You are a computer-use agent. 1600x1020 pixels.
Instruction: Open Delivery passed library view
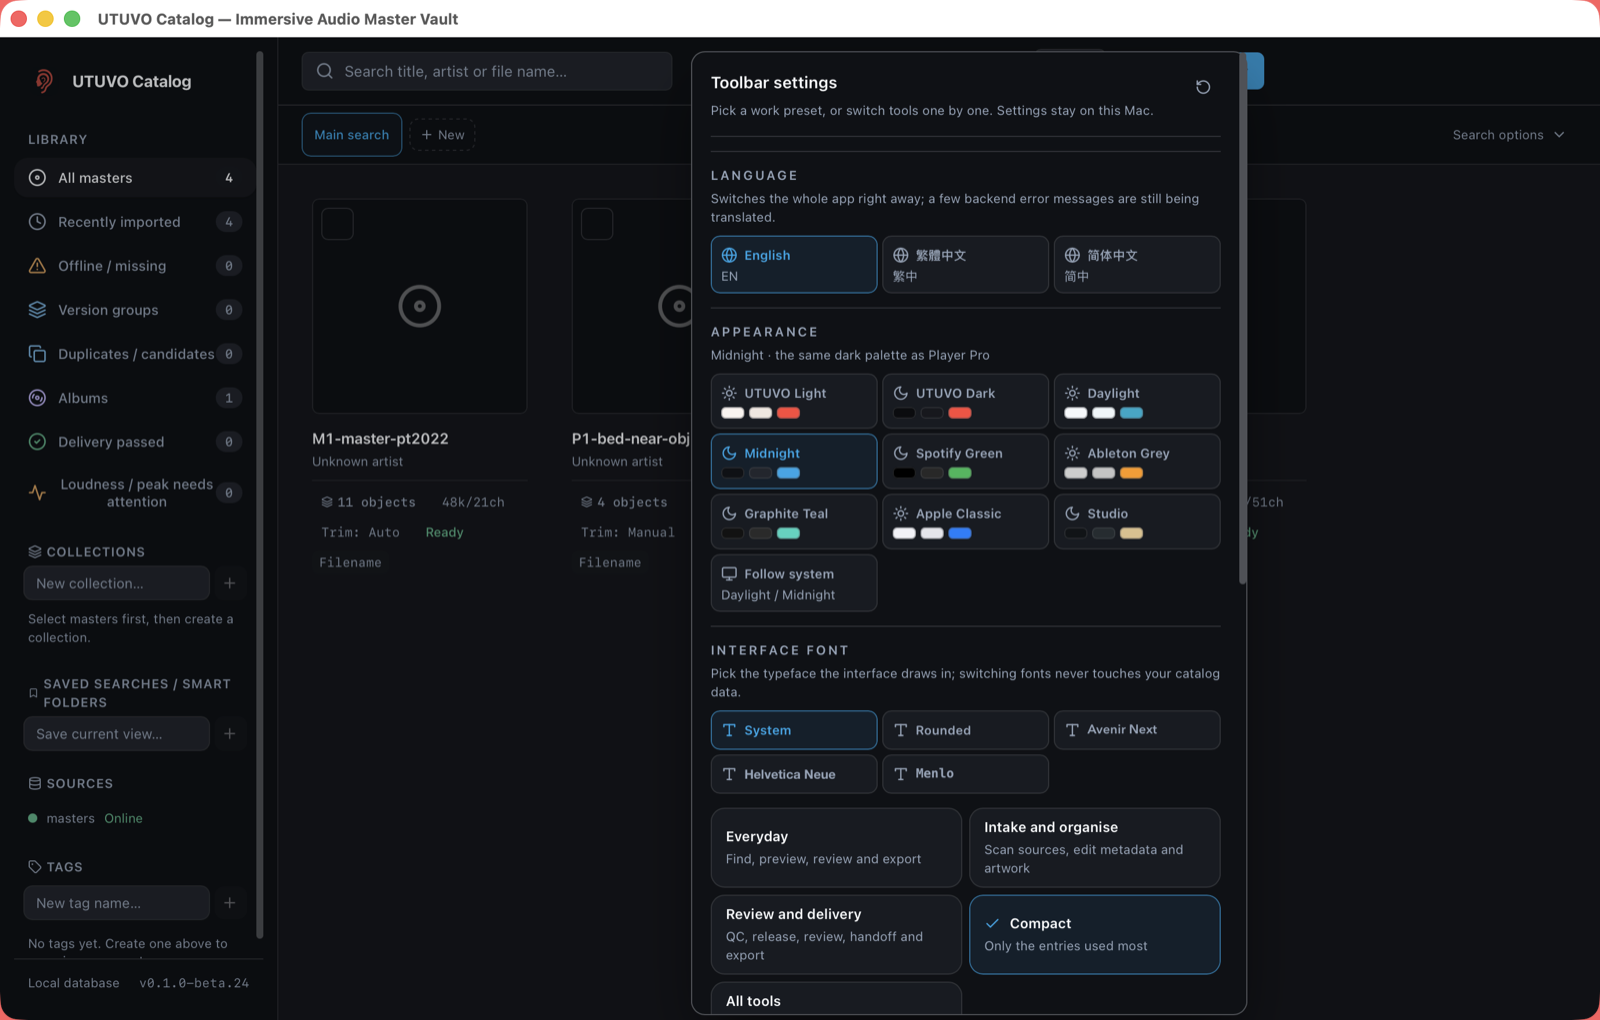pyautogui.click(x=133, y=442)
